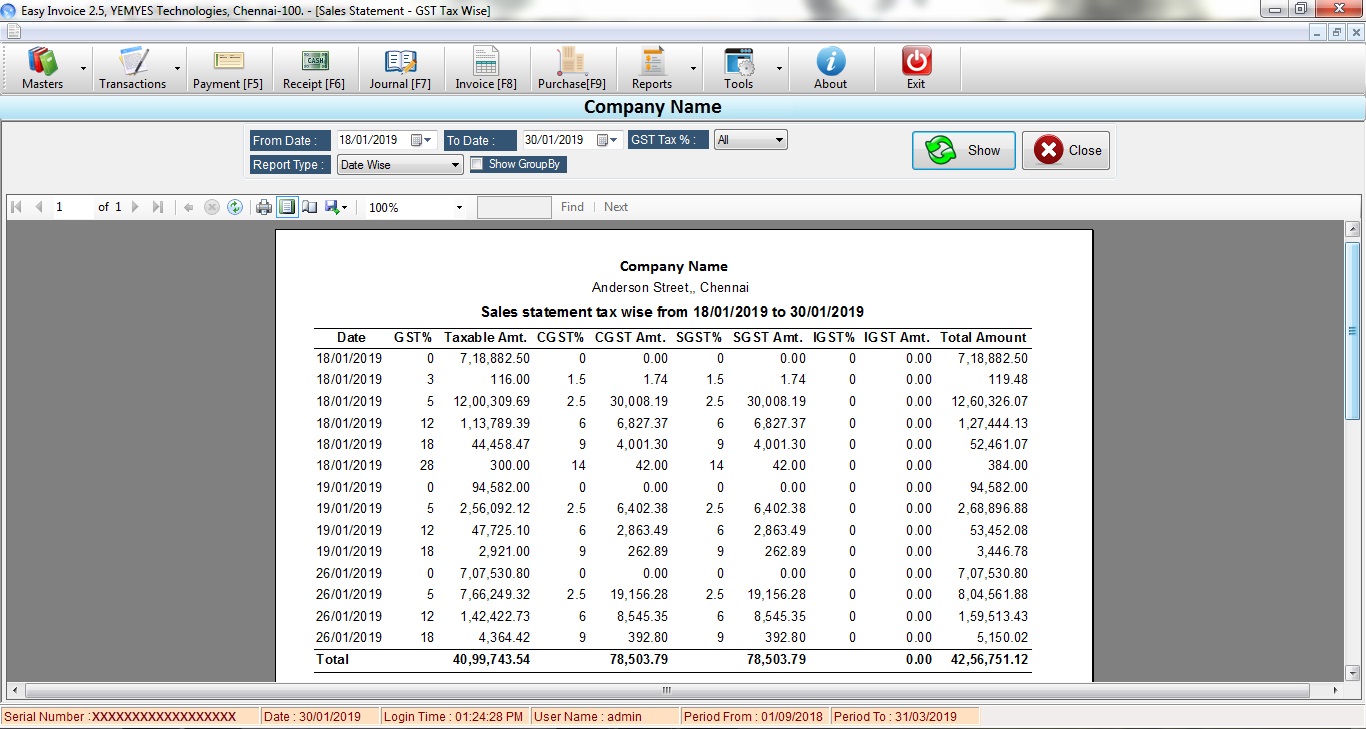
Task: Toggle the Show GroupBy checkbox
Action: tap(477, 164)
